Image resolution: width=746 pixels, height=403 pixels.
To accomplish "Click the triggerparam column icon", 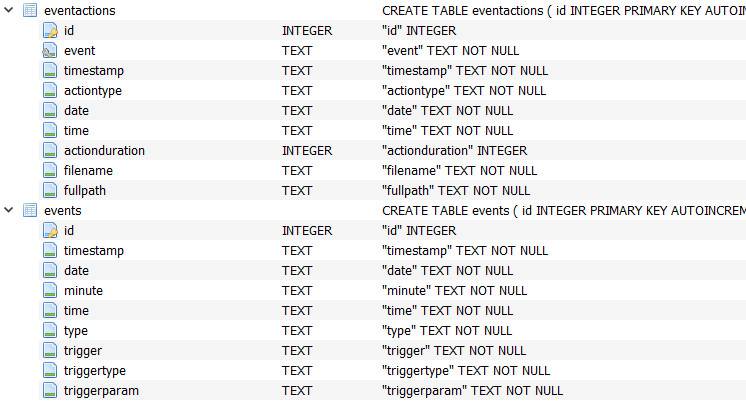I will coord(51,390).
